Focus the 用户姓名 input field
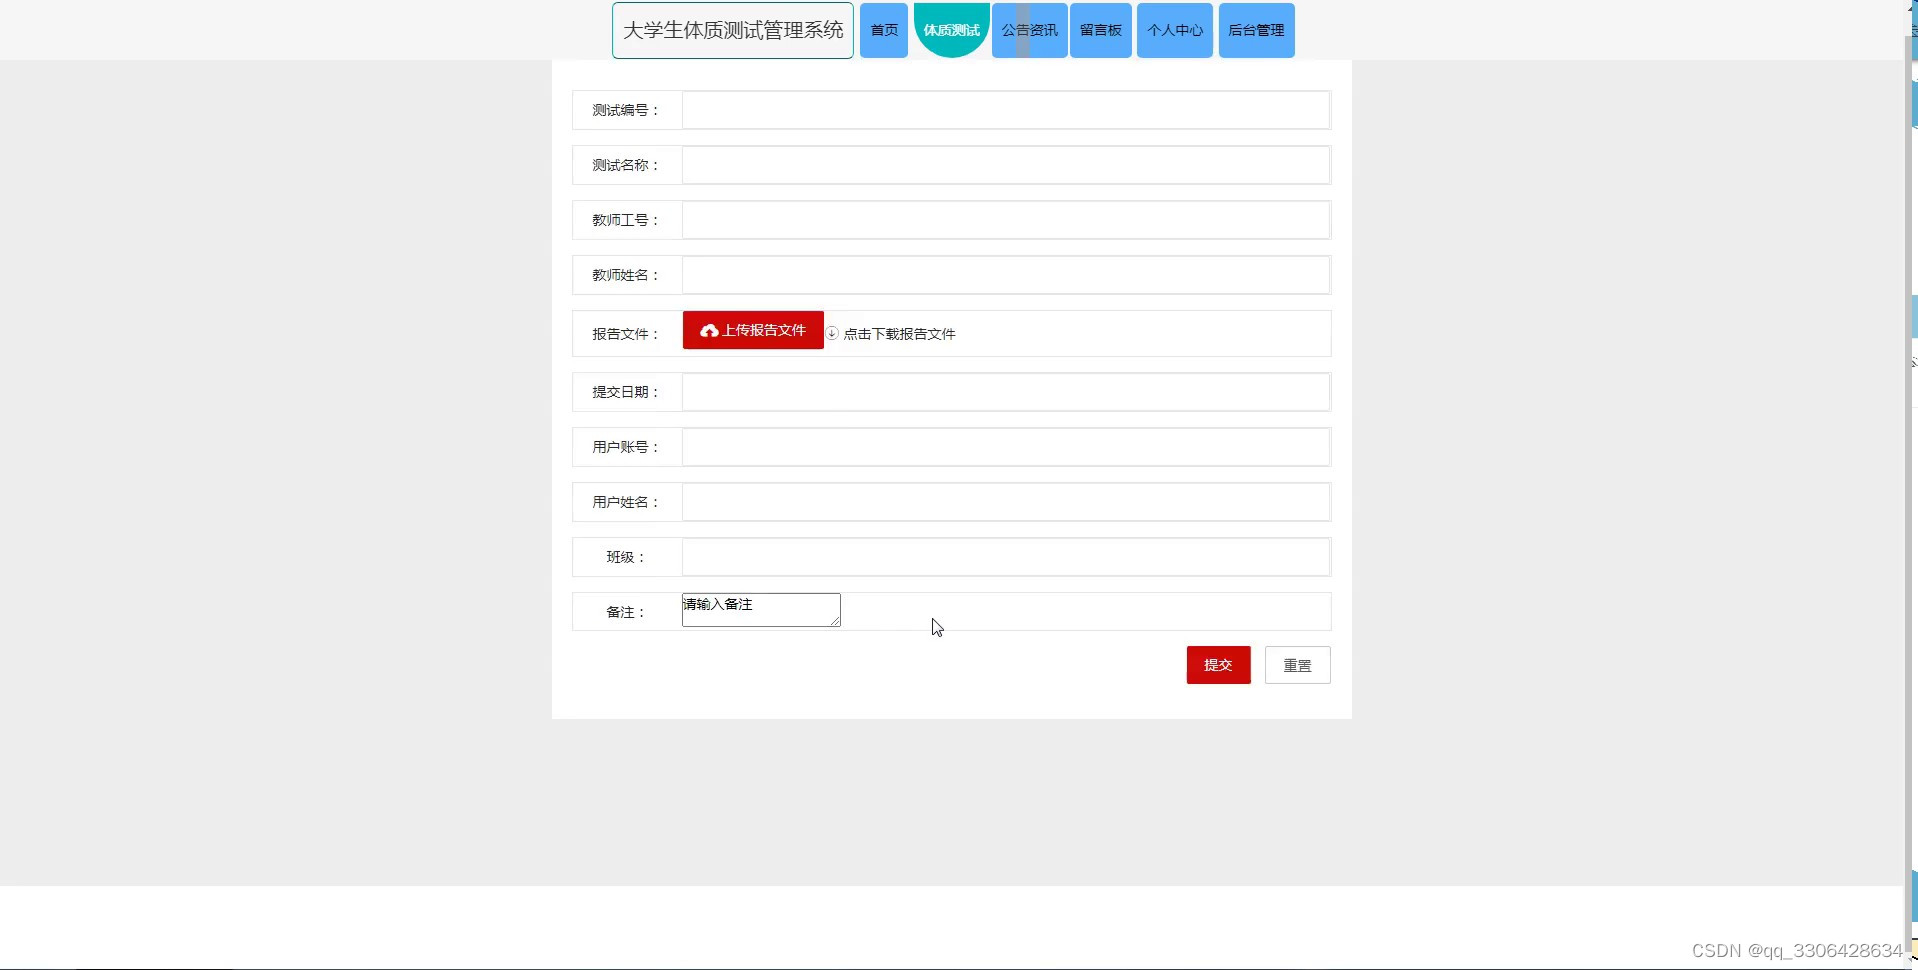This screenshot has height=970, width=1918. click(x=1006, y=502)
